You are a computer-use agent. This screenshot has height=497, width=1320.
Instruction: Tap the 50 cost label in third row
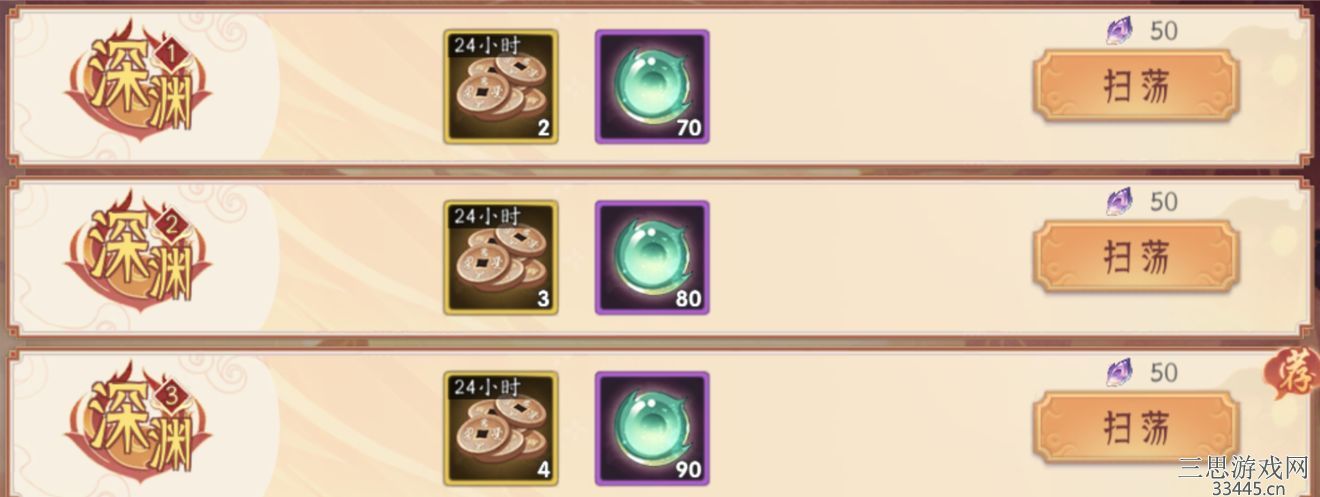tap(1164, 373)
